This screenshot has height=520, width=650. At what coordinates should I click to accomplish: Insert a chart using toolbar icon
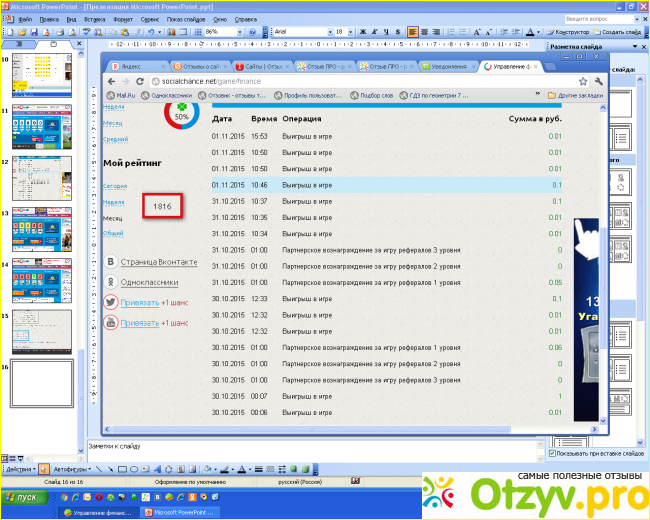pyautogui.click(x=172, y=32)
